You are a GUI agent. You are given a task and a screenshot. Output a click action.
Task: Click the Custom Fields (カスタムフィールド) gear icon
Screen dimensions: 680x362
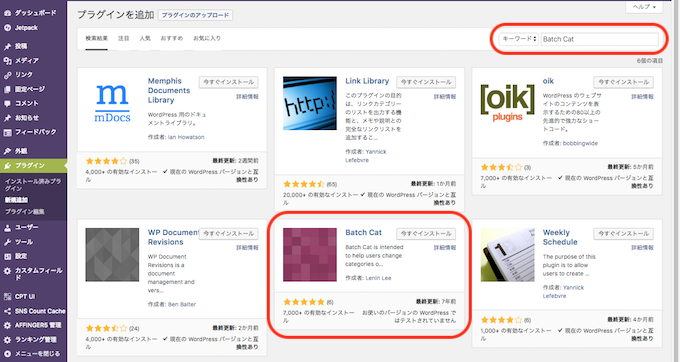(x=7, y=271)
